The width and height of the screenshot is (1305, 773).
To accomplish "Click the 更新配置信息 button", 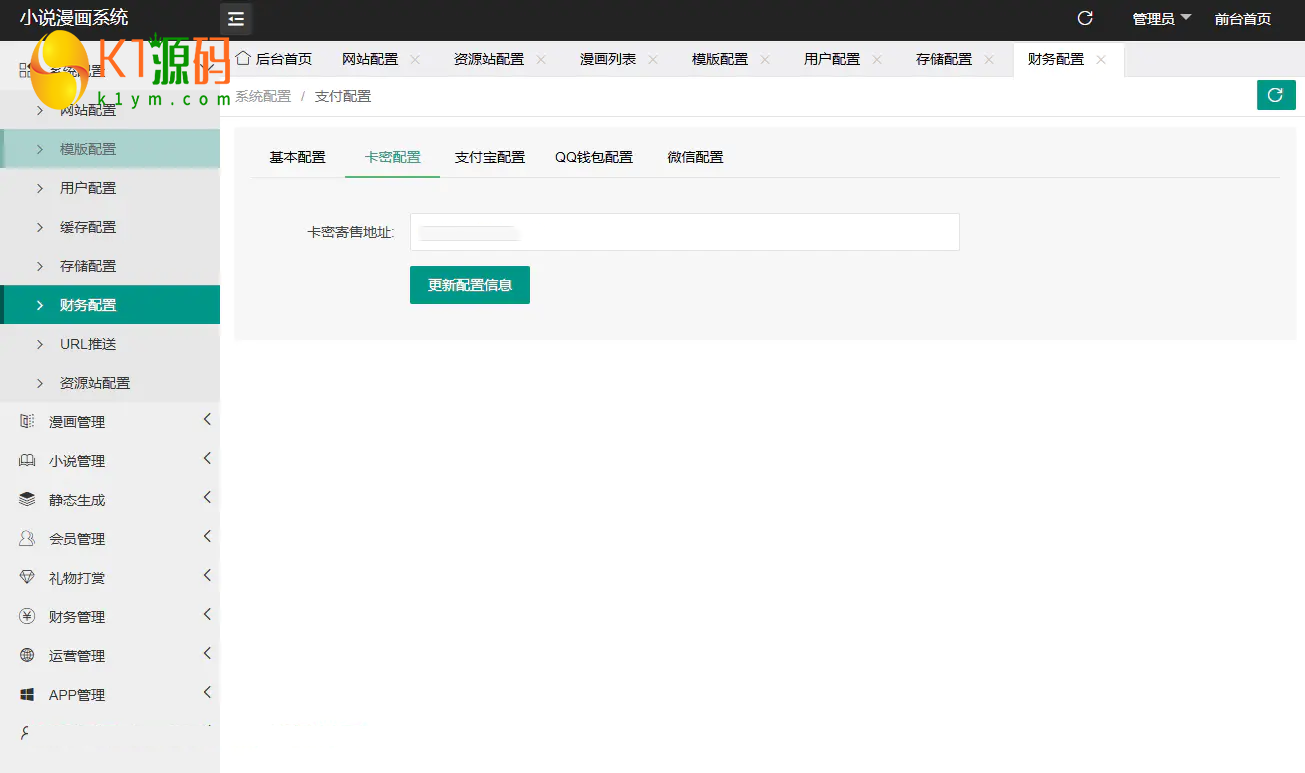I will click(x=469, y=285).
